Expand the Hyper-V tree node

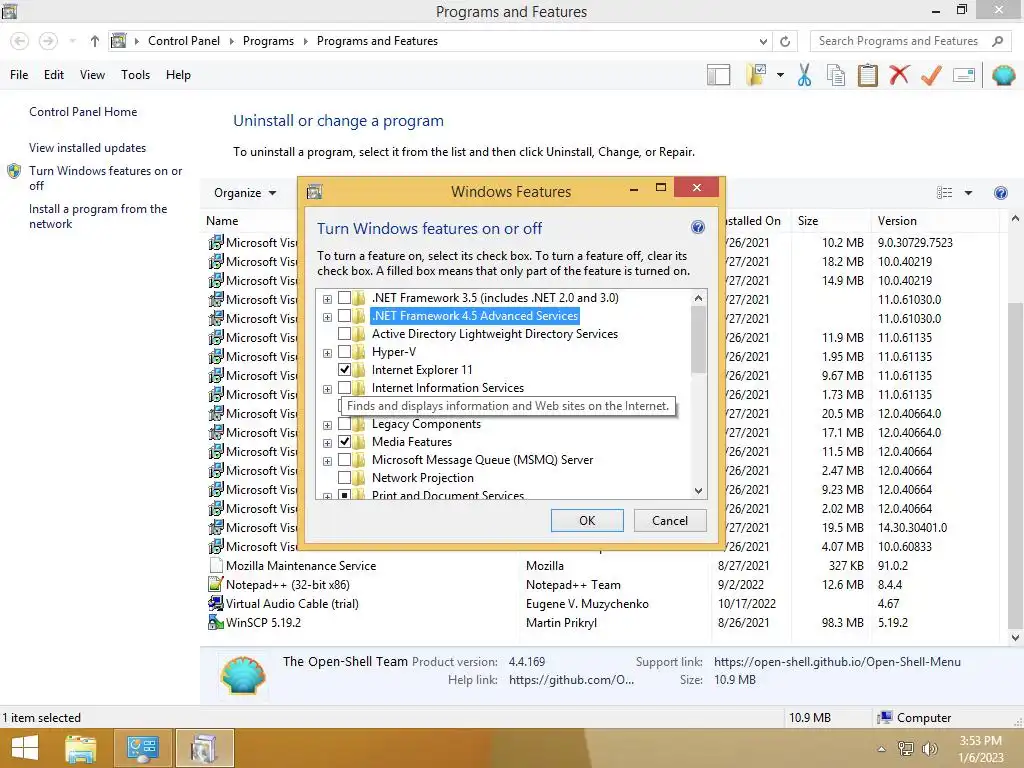pyautogui.click(x=327, y=353)
